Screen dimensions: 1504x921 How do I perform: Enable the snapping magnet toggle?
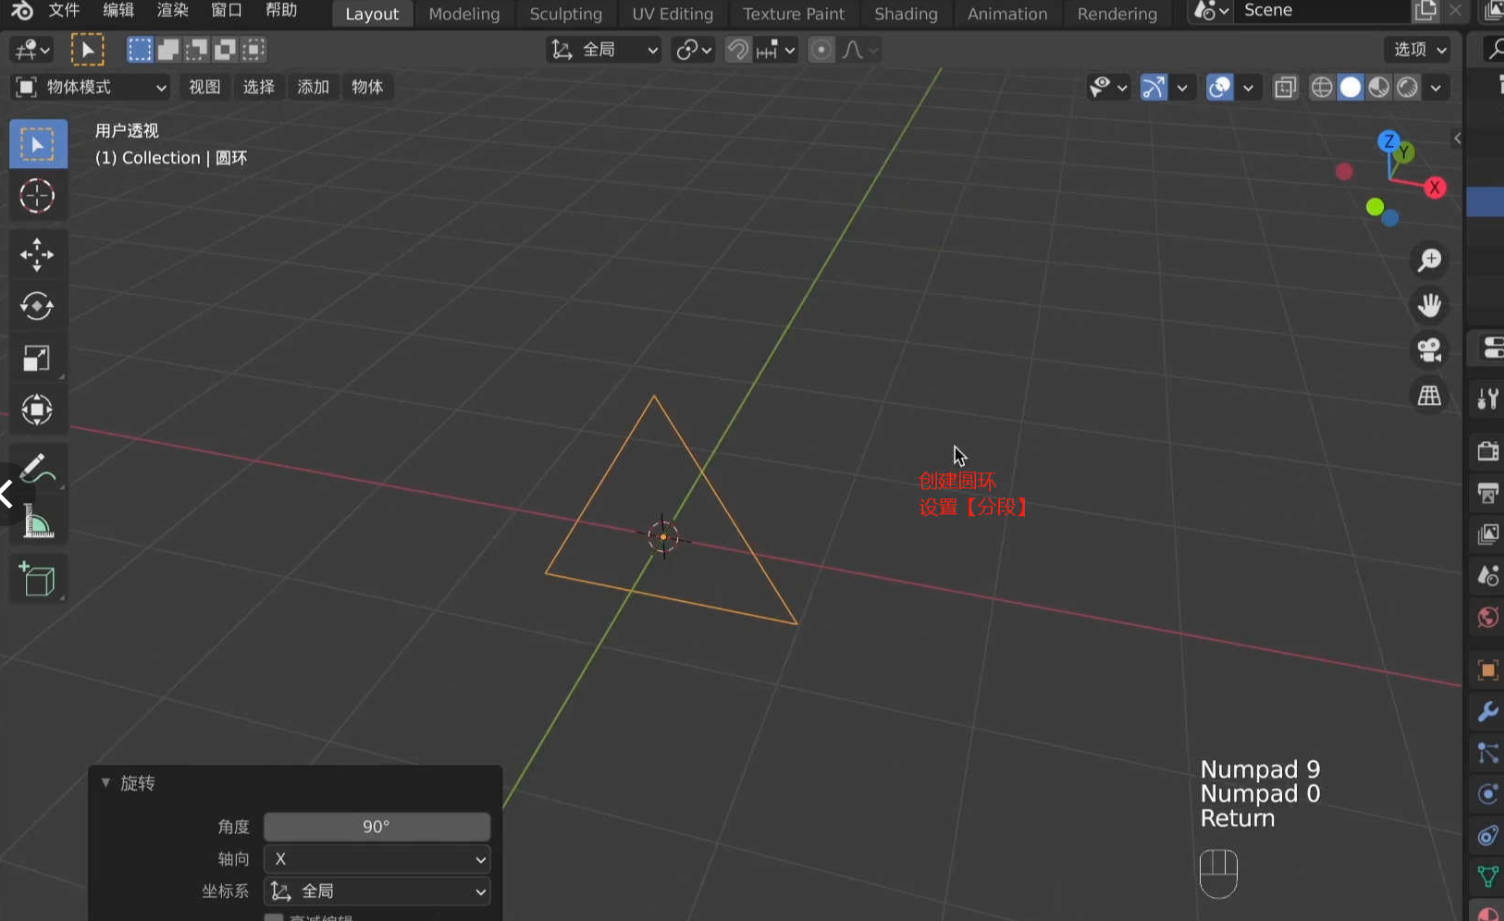pyautogui.click(x=737, y=49)
